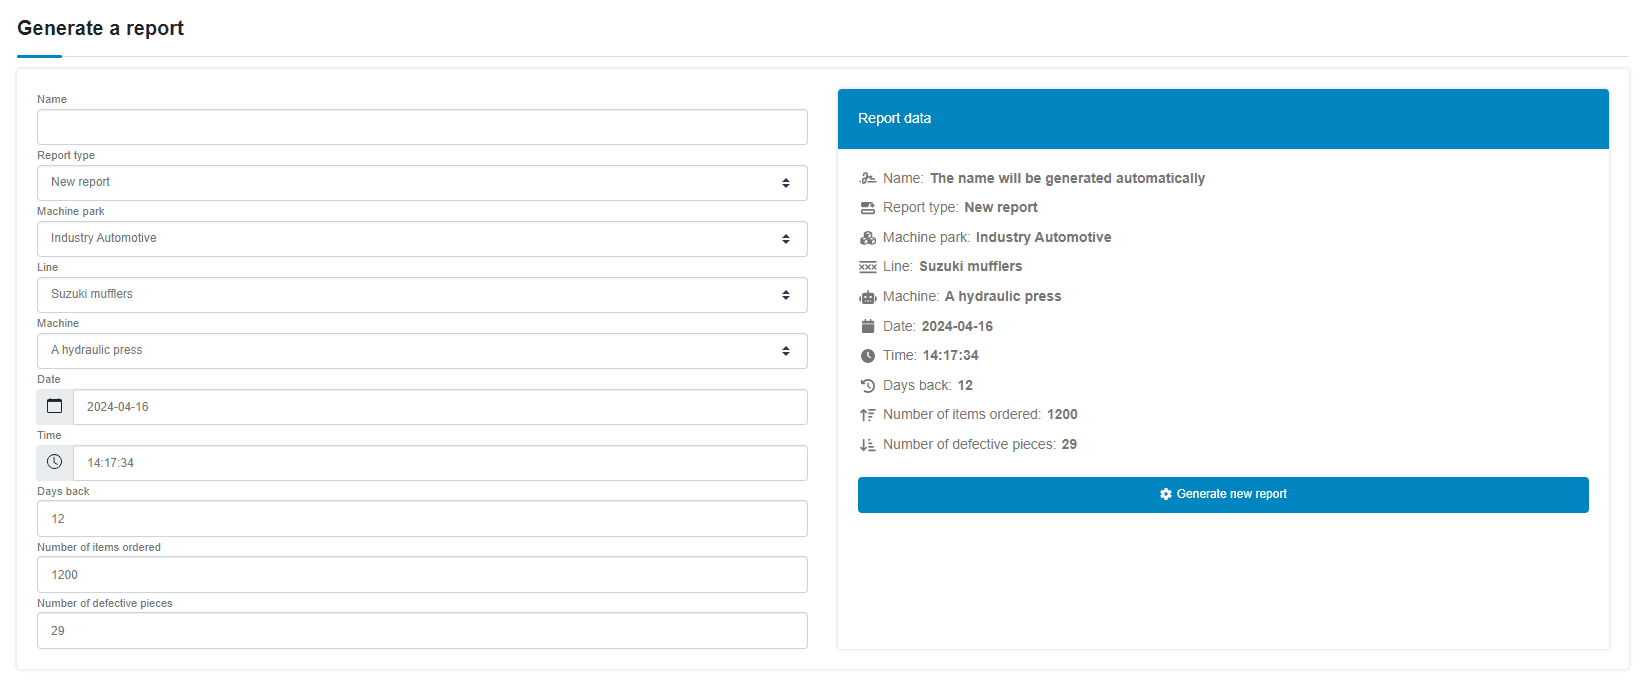Image resolution: width=1643 pixels, height=688 pixels.
Task: Click the Generate new report button
Action: click(x=1223, y=495)
